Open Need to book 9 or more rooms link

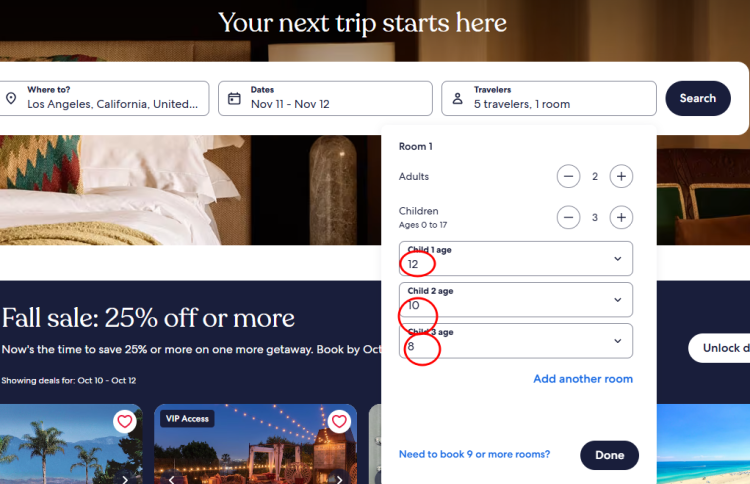474,455
